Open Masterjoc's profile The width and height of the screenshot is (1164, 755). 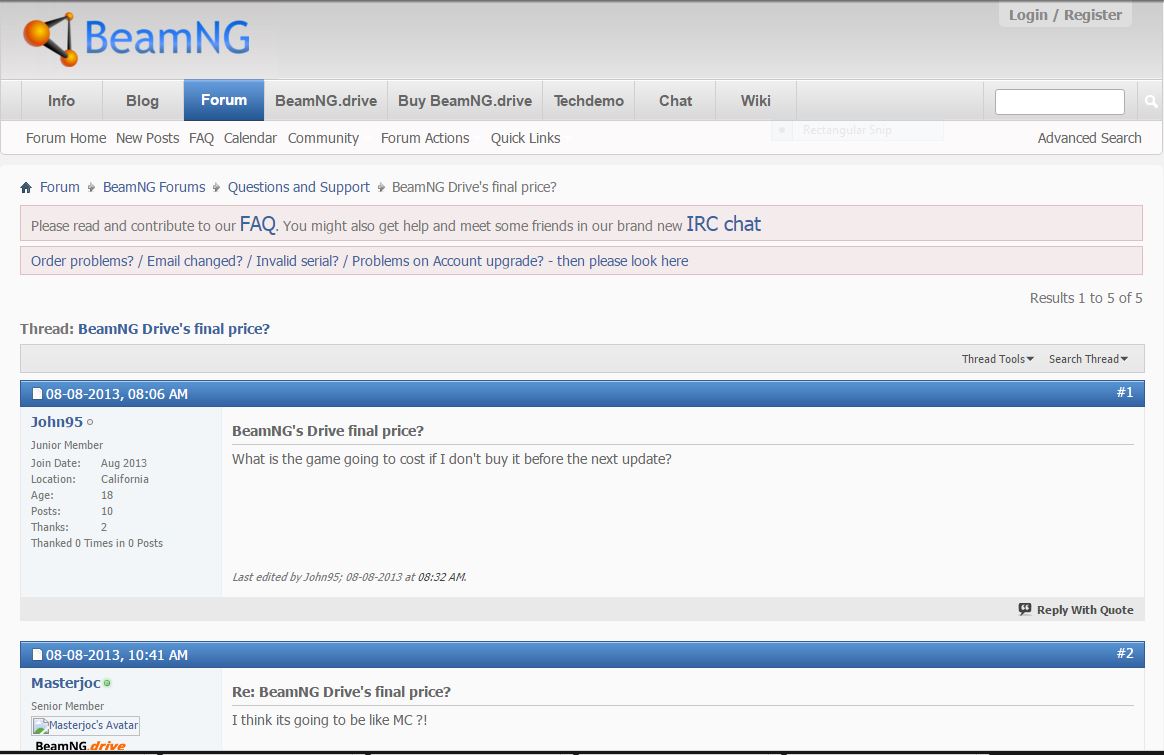point(65,683)
